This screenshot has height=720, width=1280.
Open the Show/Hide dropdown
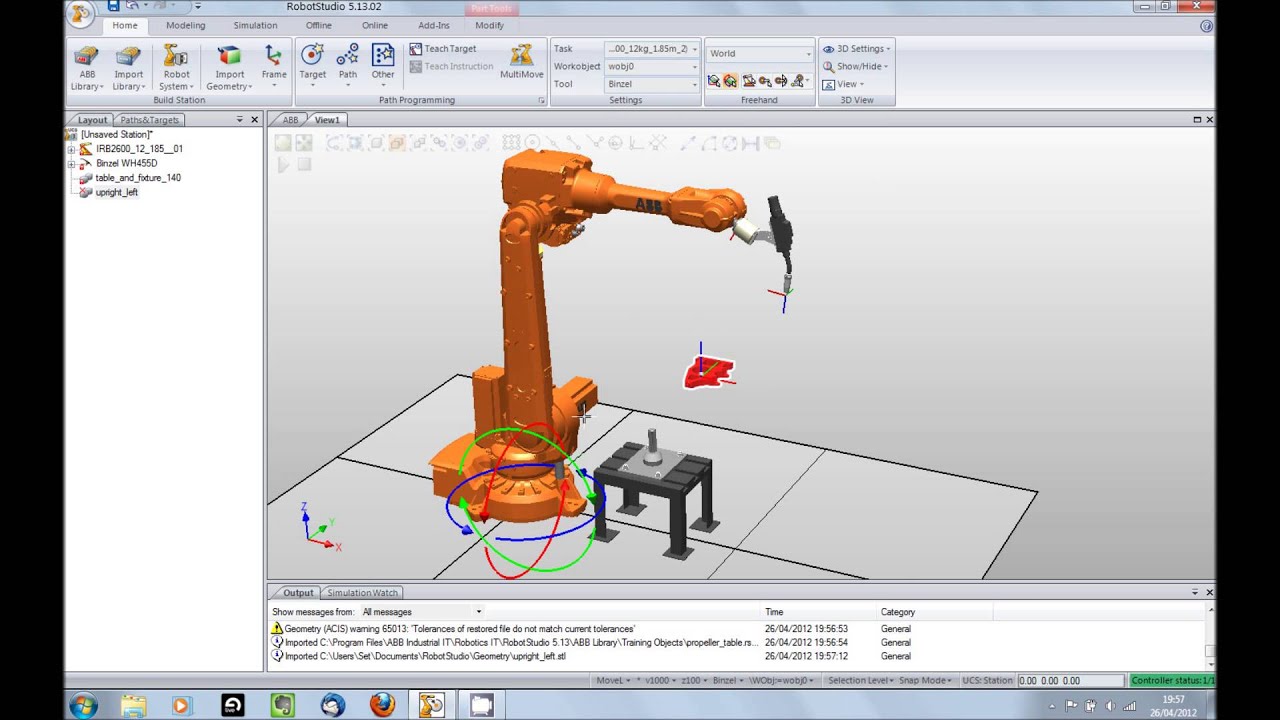pyautogui.click(x=855, y=67)
